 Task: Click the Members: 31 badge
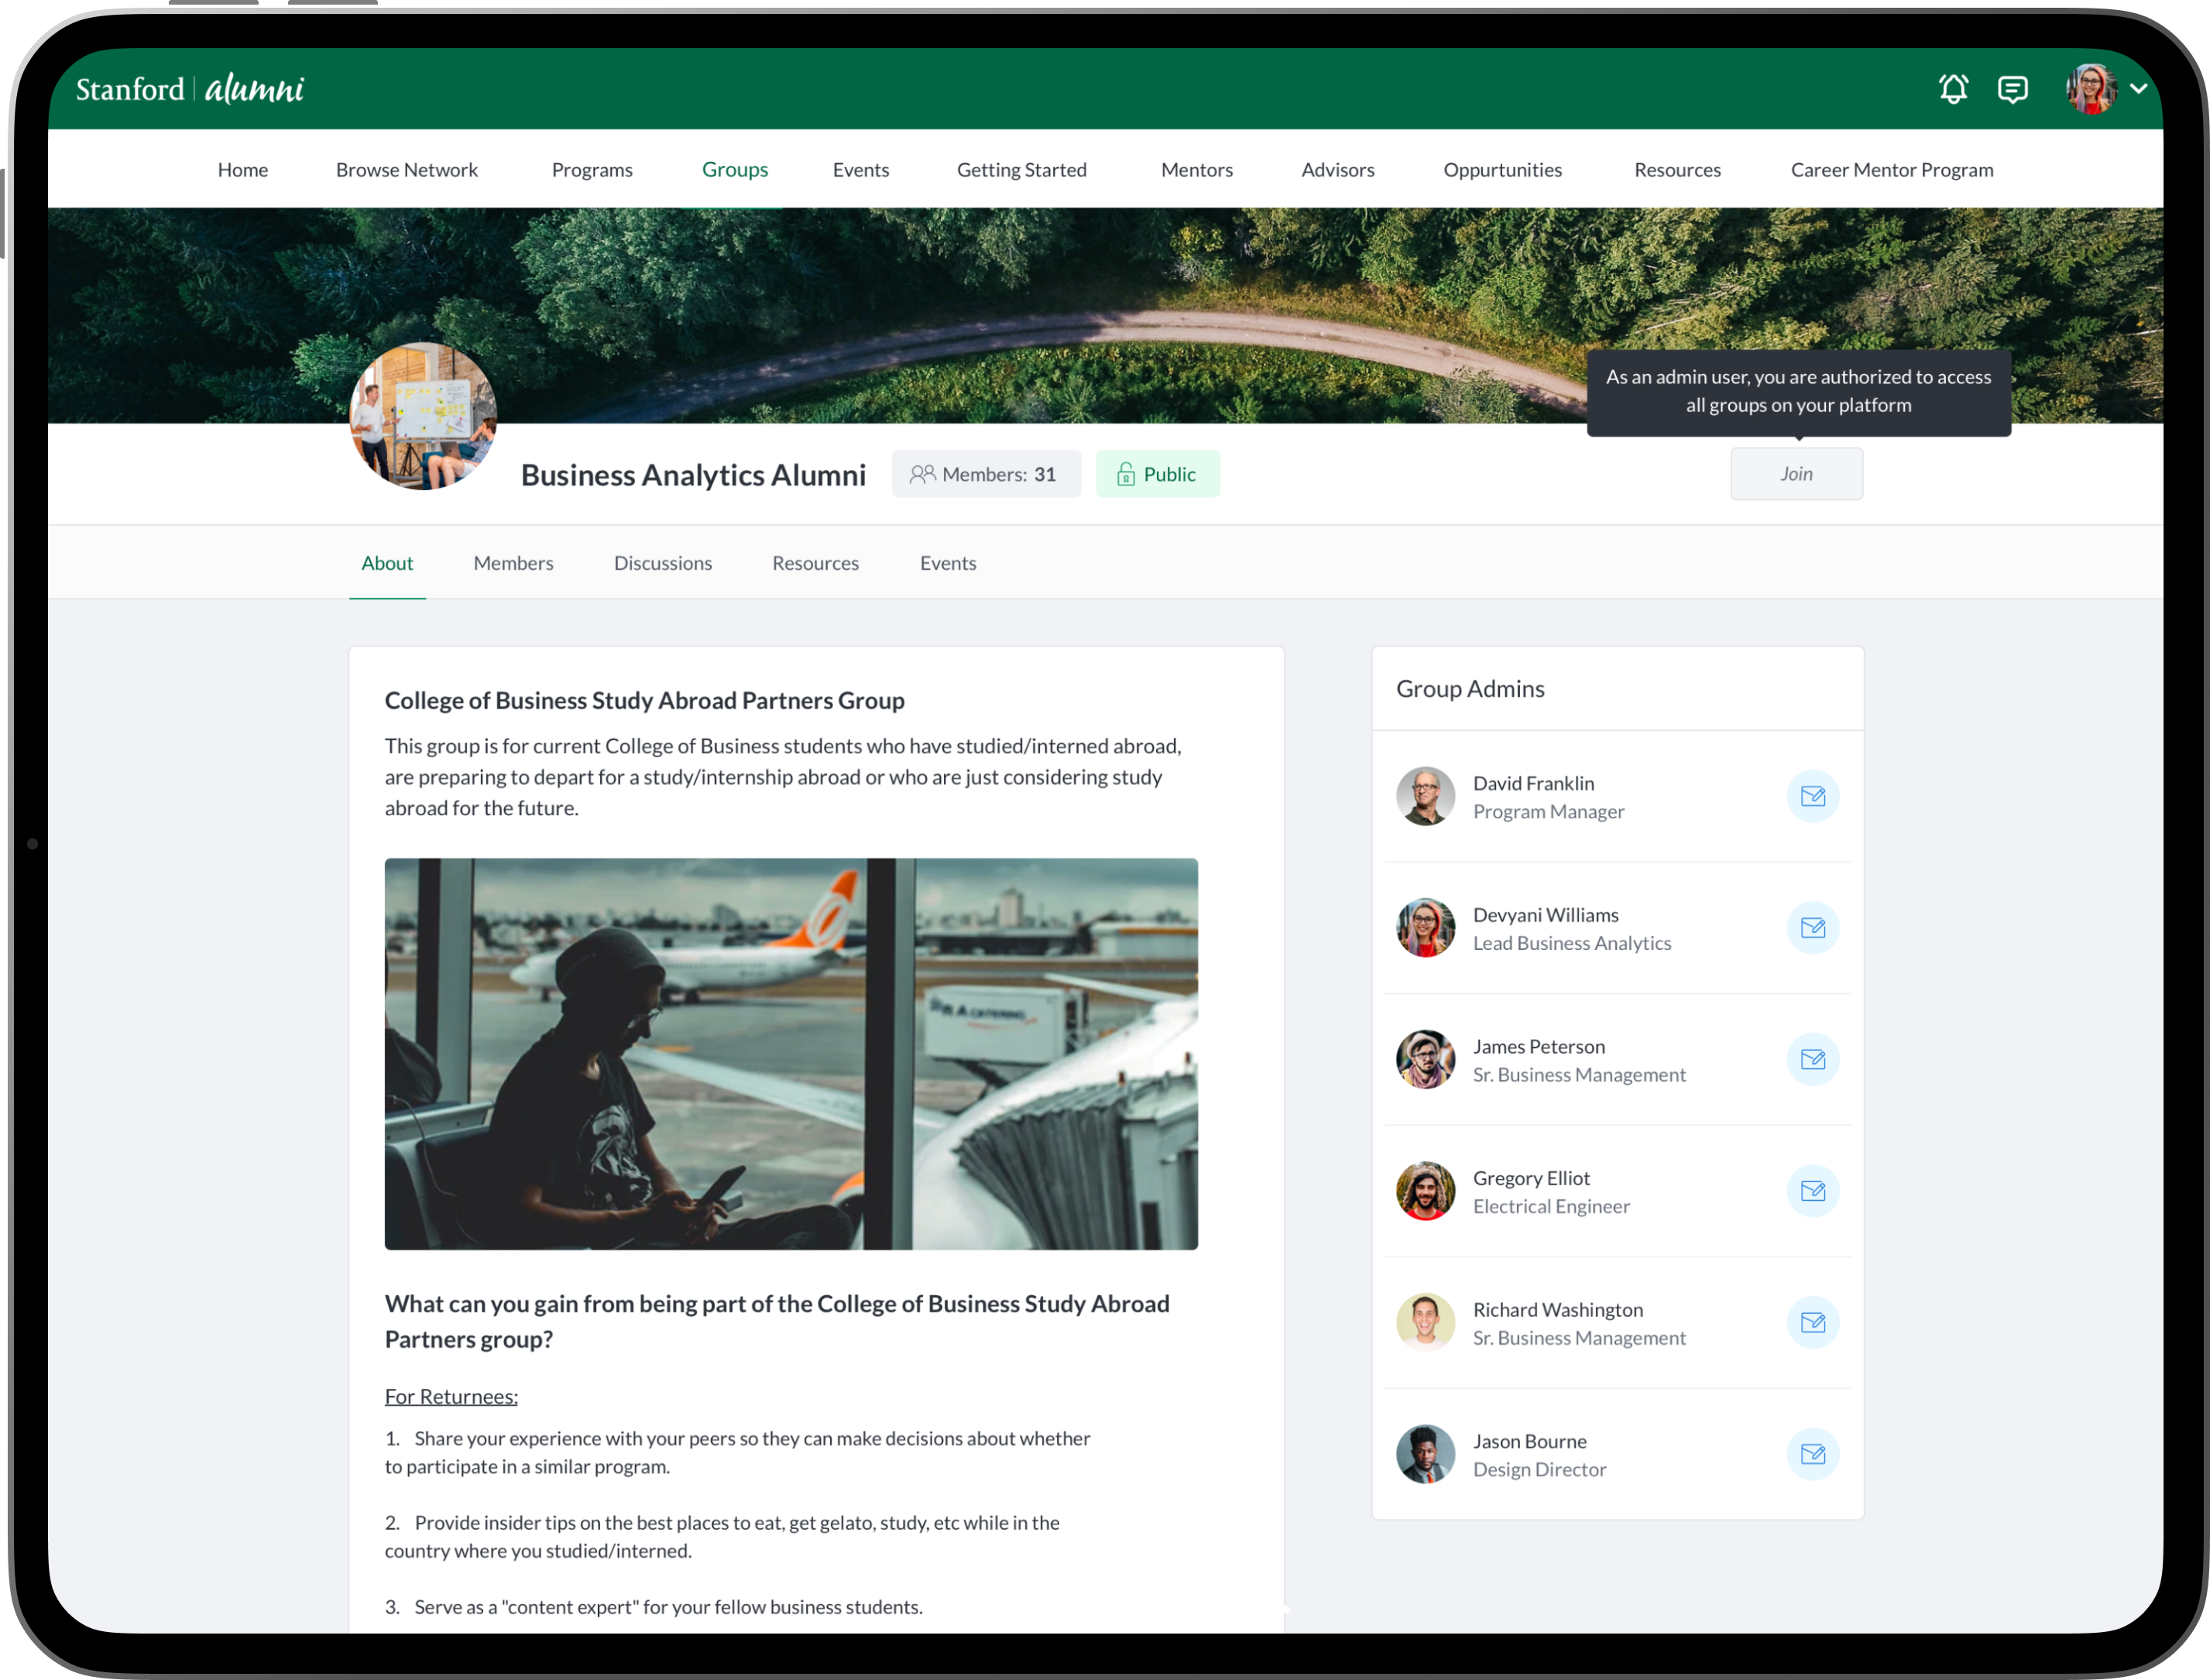(x=985, y=474)
